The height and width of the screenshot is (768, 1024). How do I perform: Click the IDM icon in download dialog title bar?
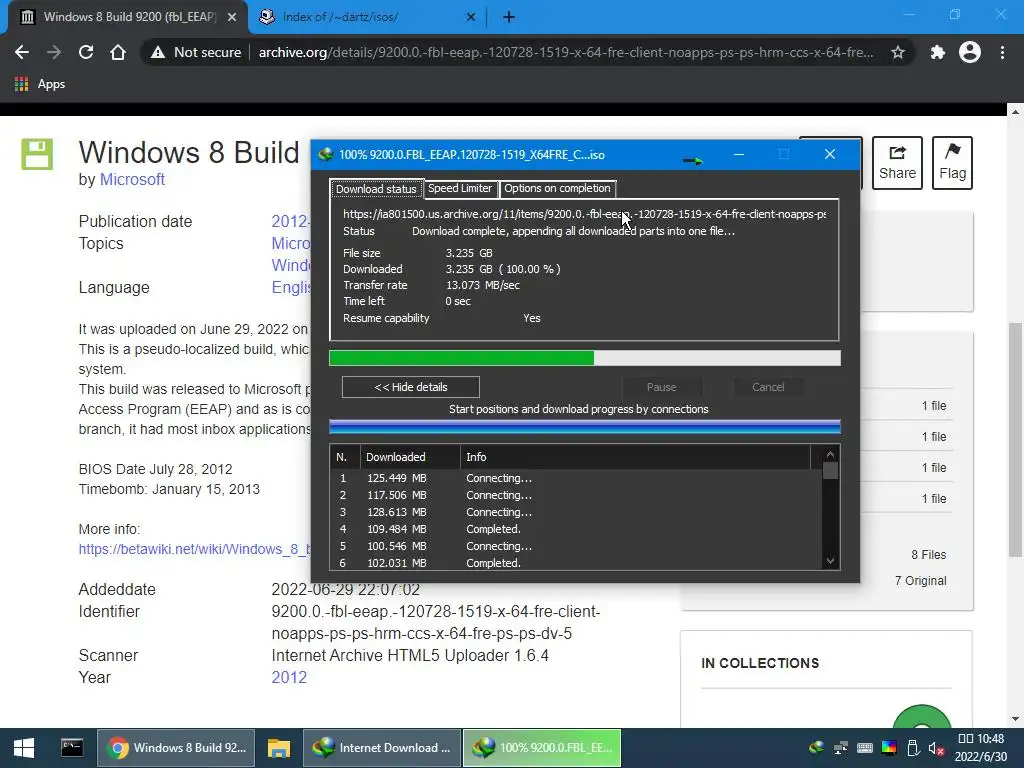coord(325,155)
